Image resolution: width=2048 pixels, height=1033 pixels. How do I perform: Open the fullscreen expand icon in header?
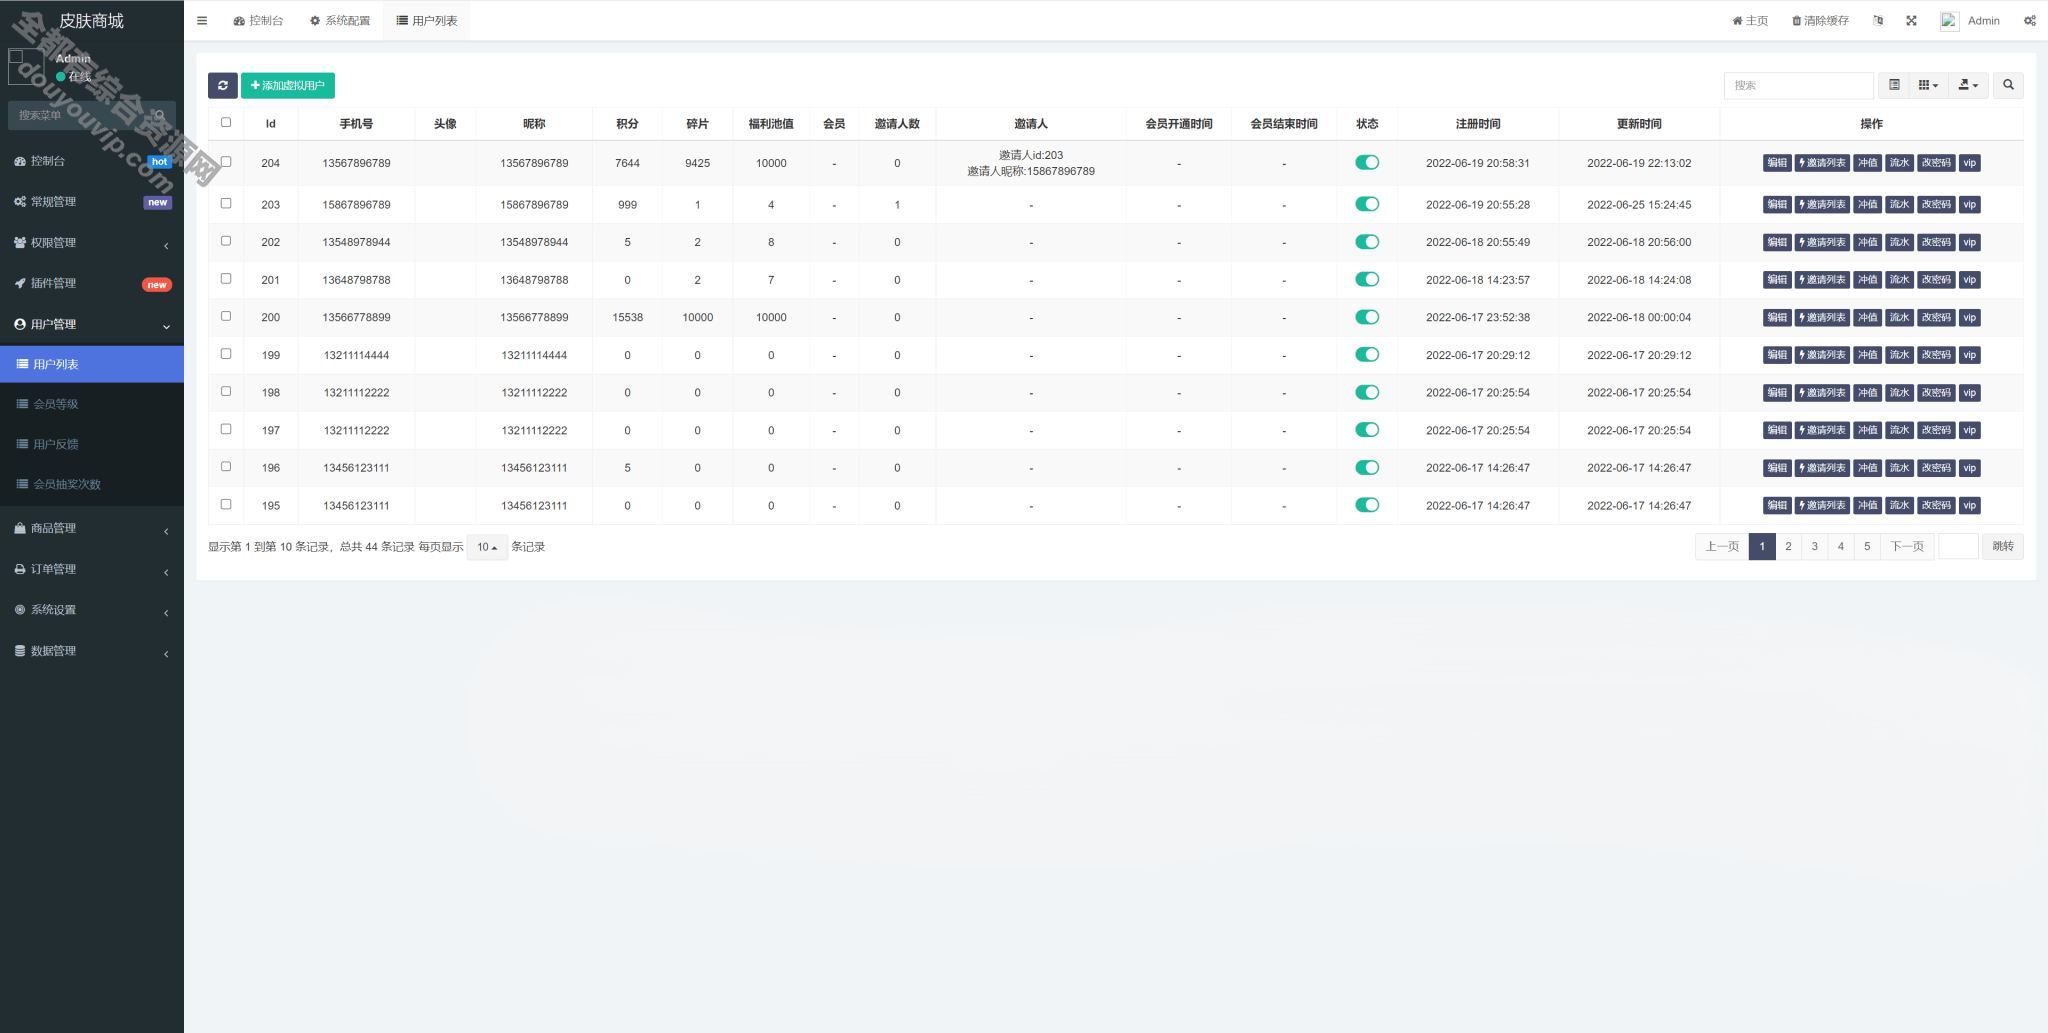click(1911, 20)
